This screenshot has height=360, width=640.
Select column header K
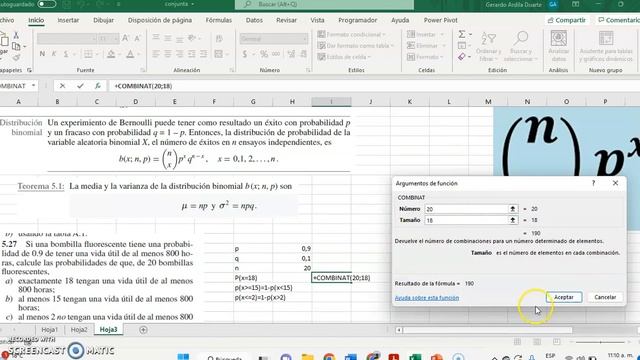point(409,102)
